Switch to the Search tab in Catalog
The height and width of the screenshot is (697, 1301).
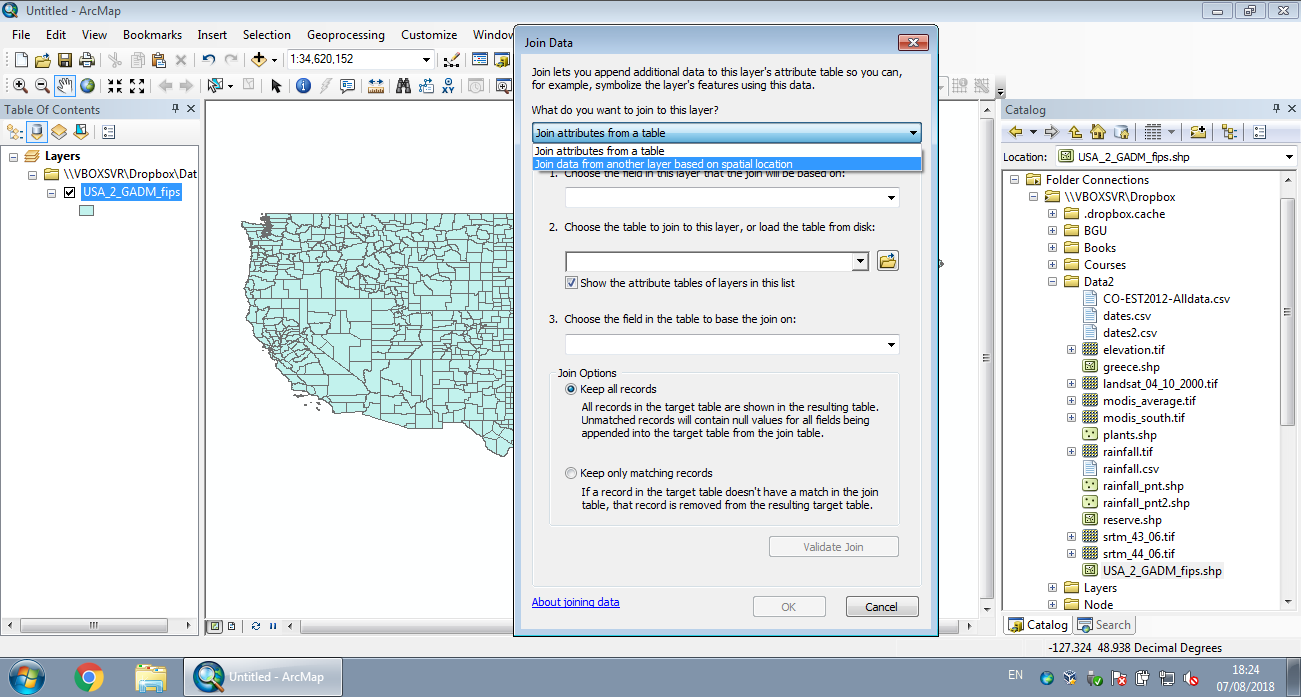(1104, 624)
